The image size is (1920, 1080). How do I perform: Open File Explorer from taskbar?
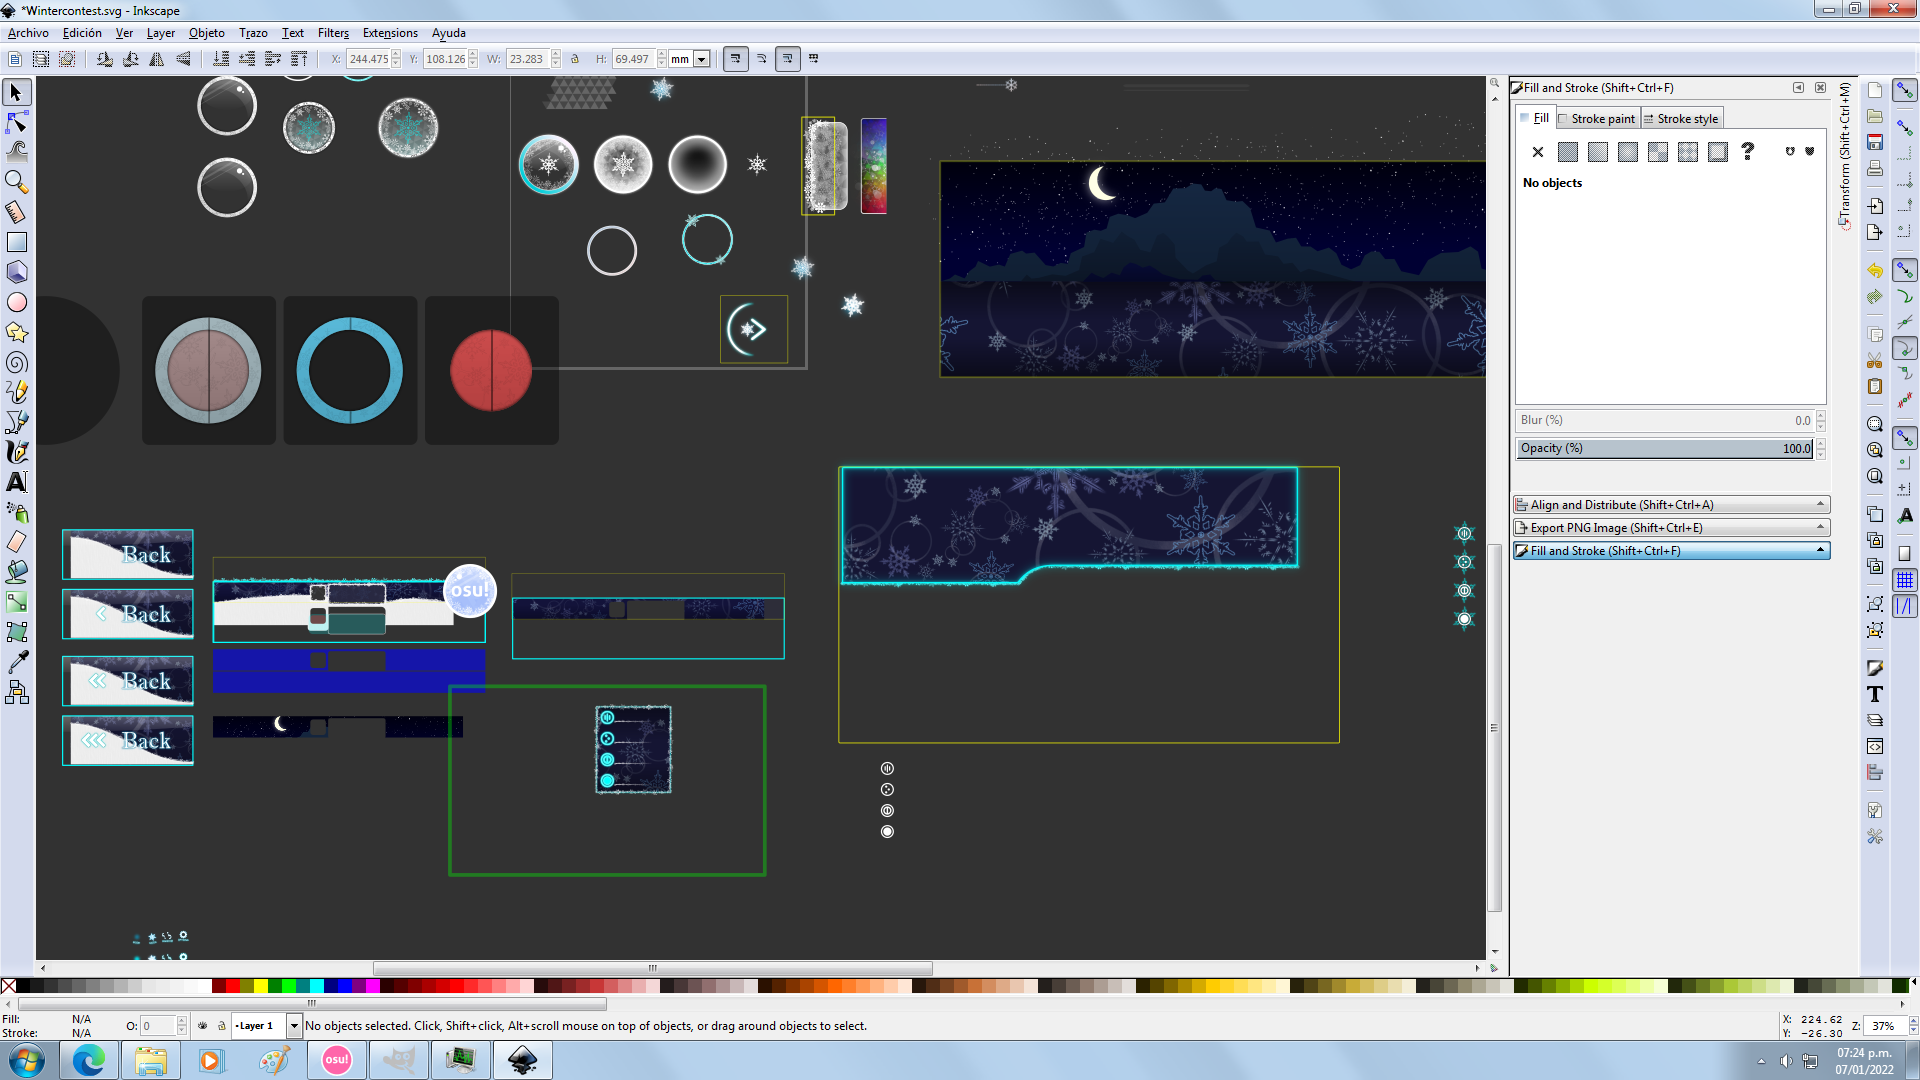151,1060
